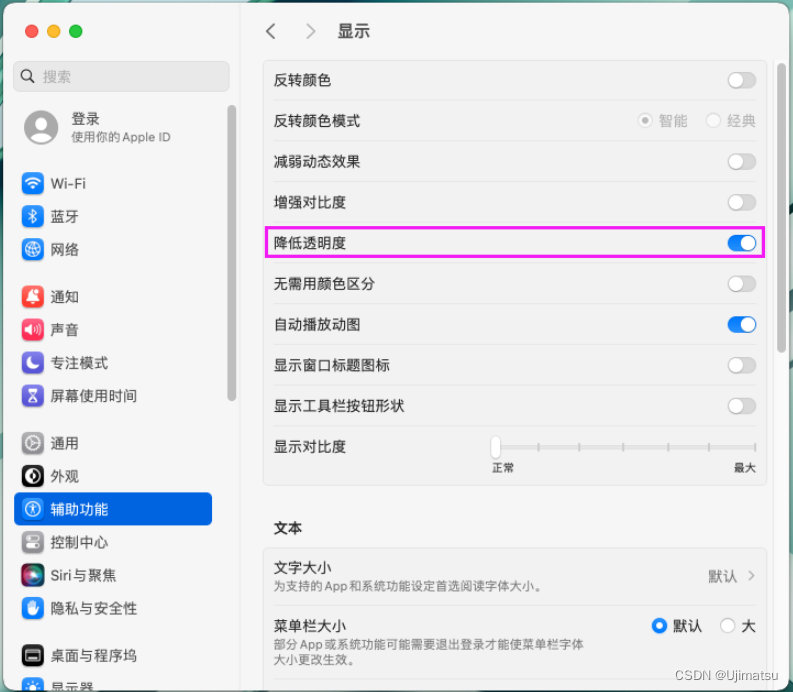The image size is (793, 692).
Task: Click the 菜单栏大小 label
Action: tap(310, 626)
